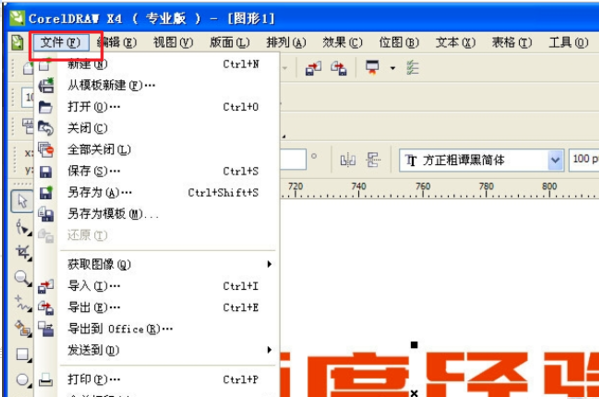Click the 另存为 disk menu icon

point(46,193)
